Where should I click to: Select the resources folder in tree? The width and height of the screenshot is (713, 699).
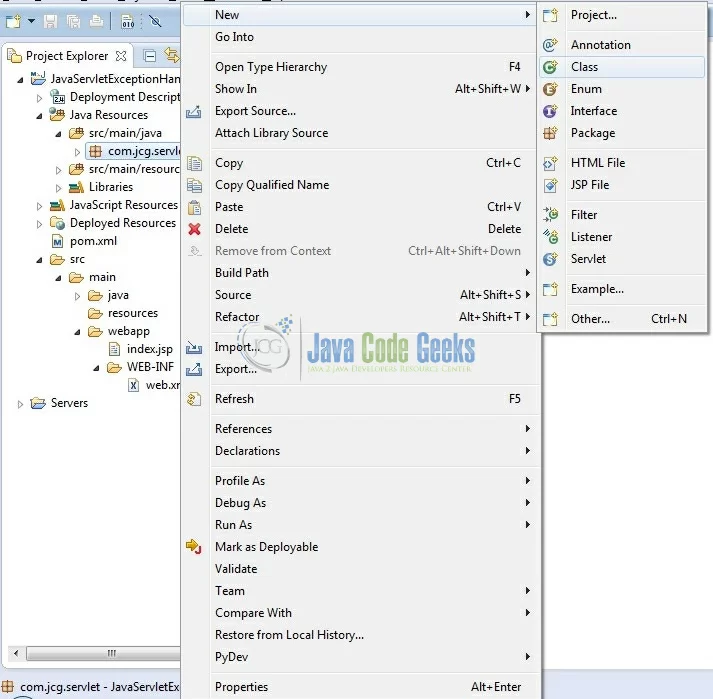pyautogui.click(x=132, y=313)
